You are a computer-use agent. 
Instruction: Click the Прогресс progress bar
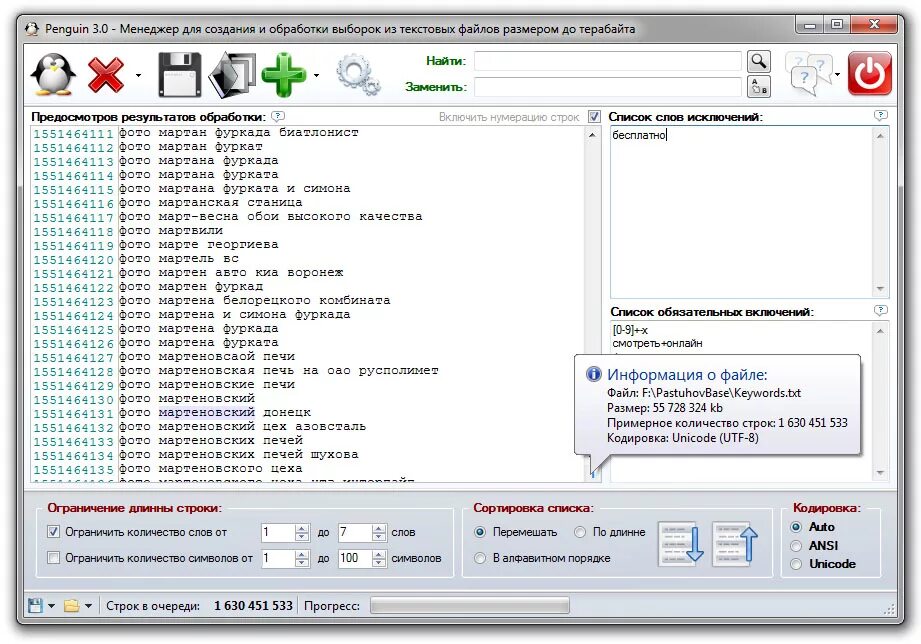(x=469, y=606)
